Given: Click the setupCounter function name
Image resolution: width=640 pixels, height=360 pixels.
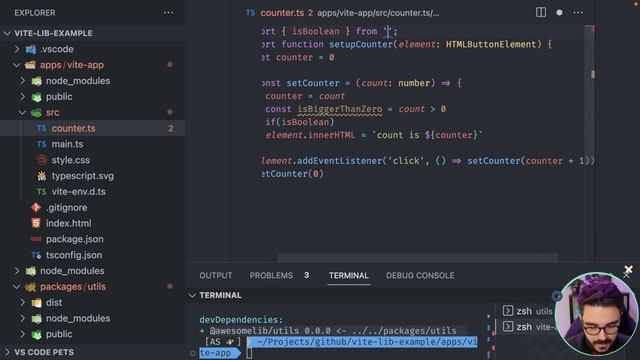Looking at the screenshot, I should [x=361, y=44].
